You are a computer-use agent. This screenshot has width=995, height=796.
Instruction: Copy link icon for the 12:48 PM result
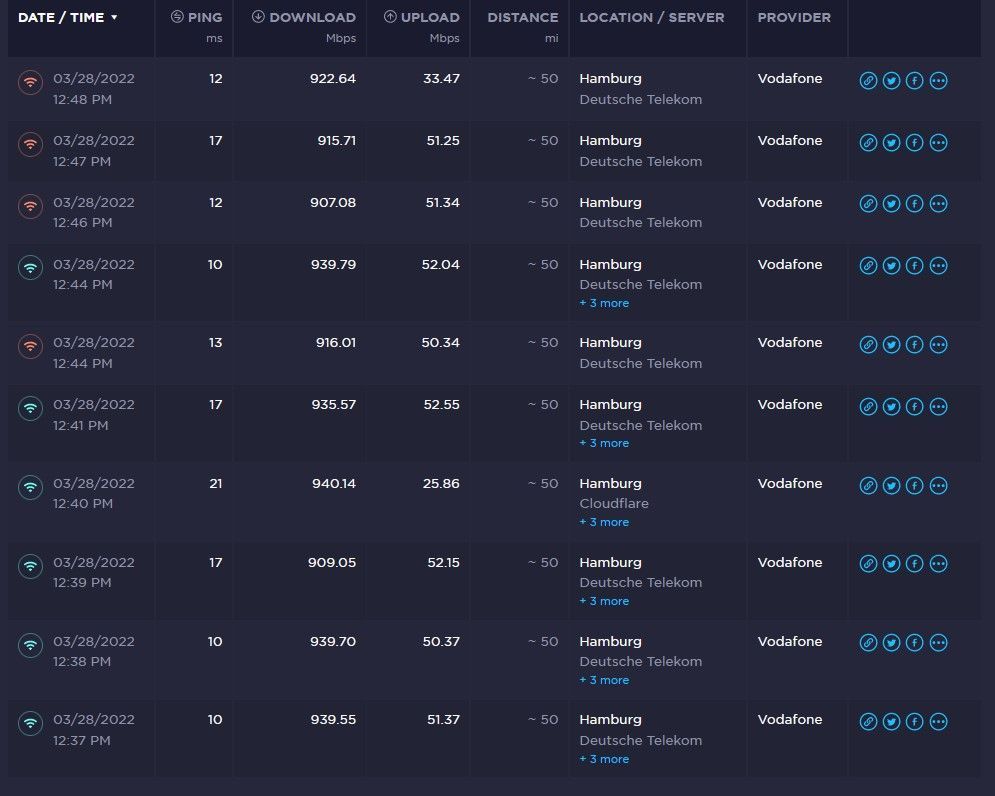(868, 81)
